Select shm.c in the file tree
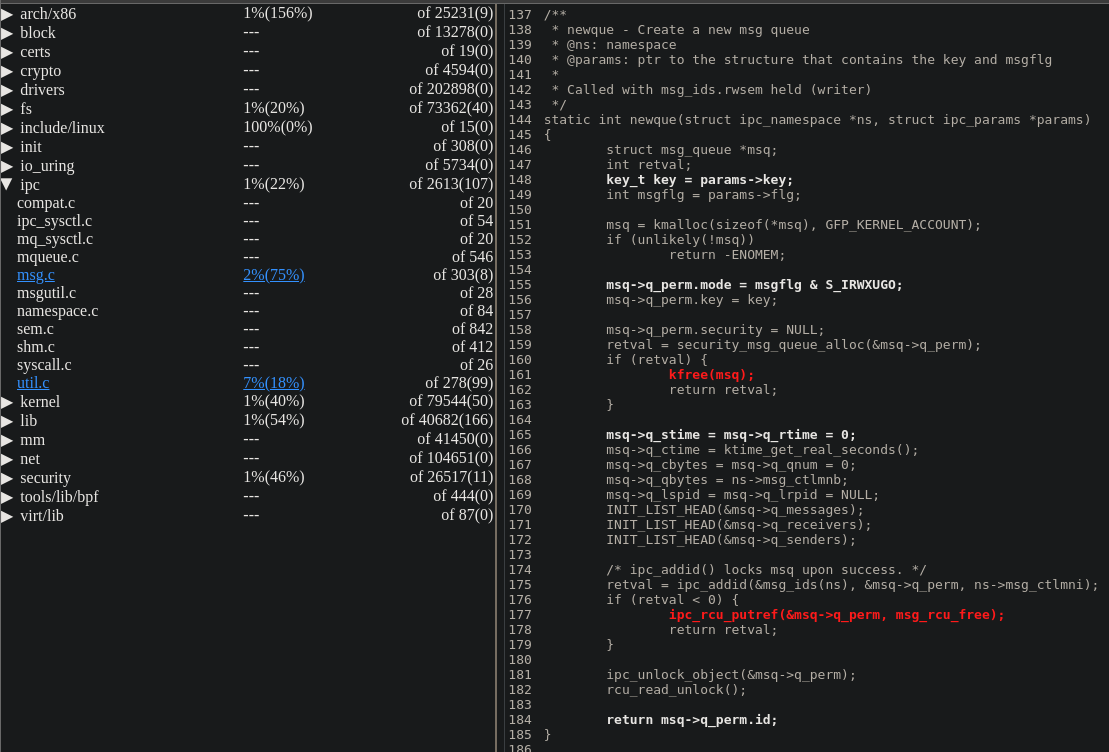The height and width of the screenshot is (752, 1109). point(36,347)
